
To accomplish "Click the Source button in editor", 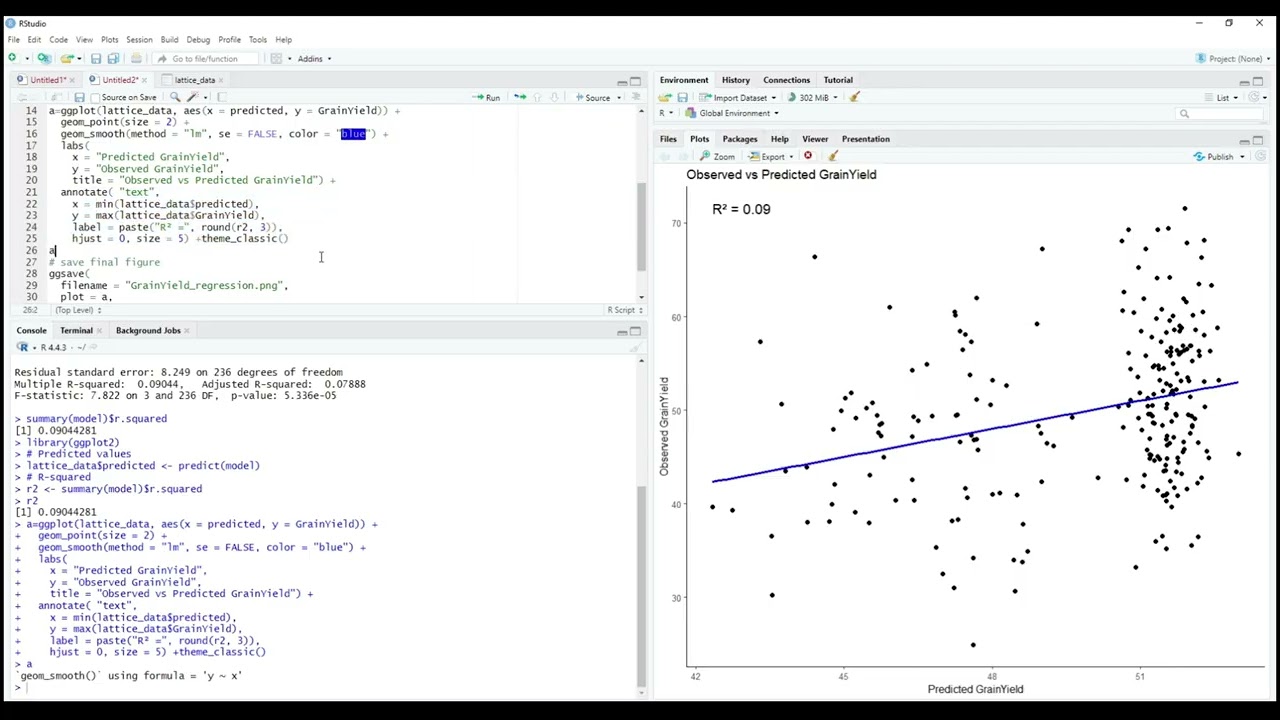I will pyautogui.click(x=593, y=97).
